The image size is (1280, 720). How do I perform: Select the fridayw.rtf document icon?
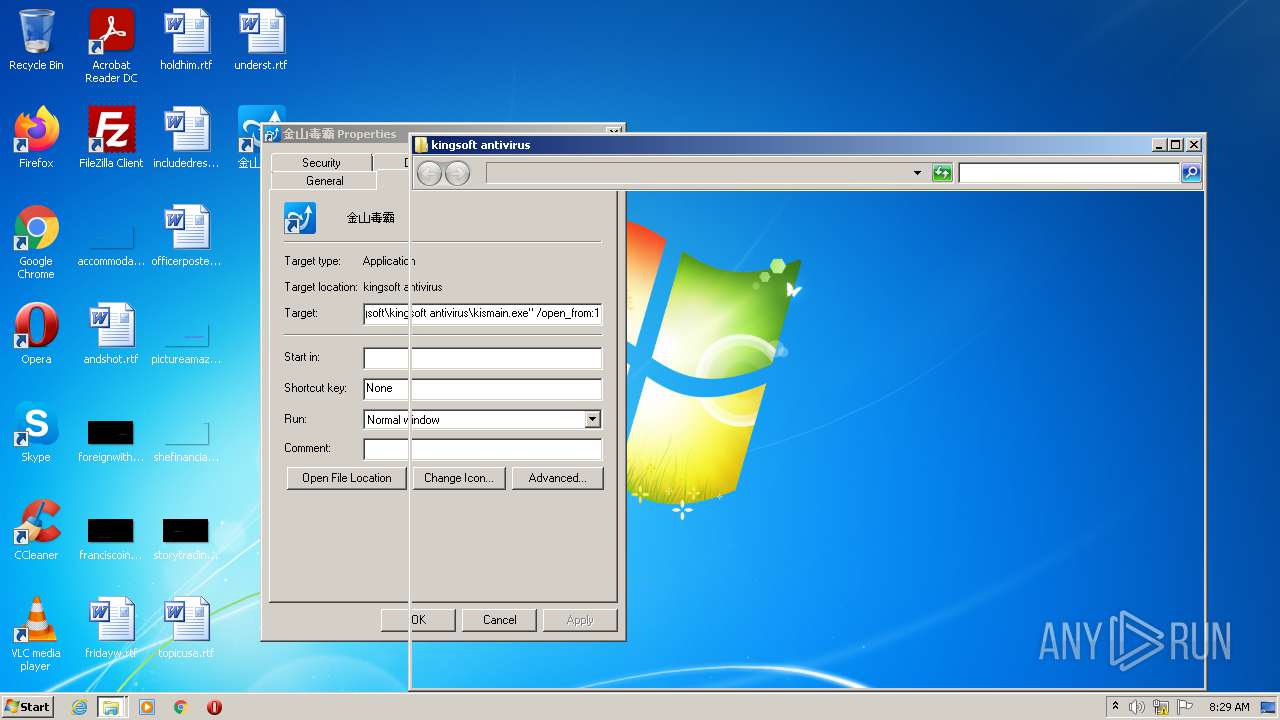[x=111, y=628]
